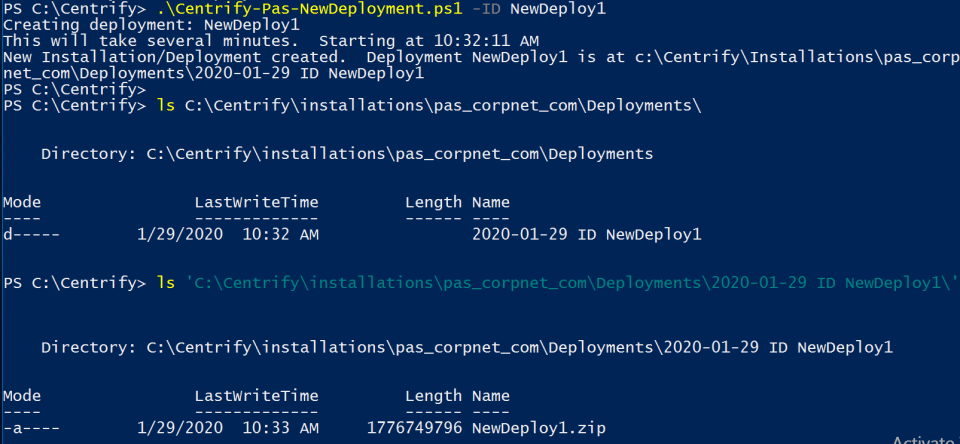Click the Length header above 1776749796

click(x=433, y=396)
